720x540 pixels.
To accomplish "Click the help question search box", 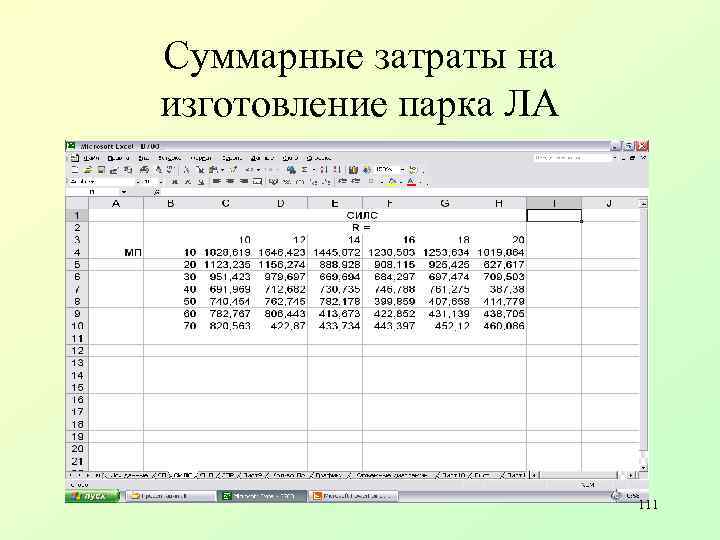I will 572,158.
